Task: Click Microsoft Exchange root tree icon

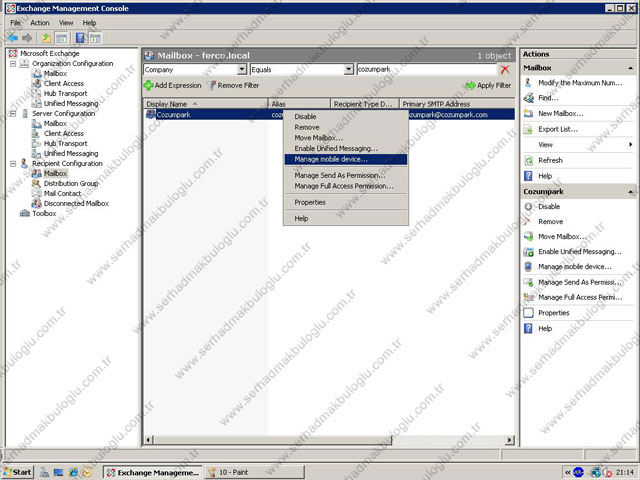Action: (x=13, y=53)
